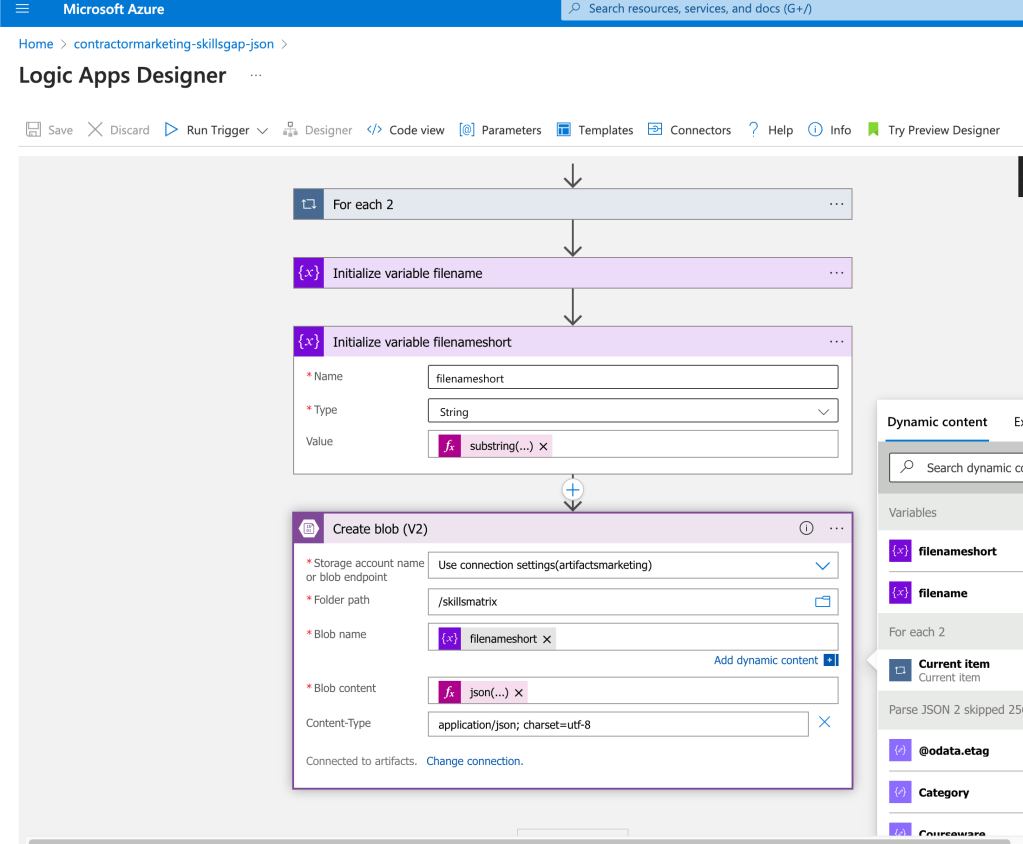
Task: Try the Preview Designer
Action: tap(934, 130)
